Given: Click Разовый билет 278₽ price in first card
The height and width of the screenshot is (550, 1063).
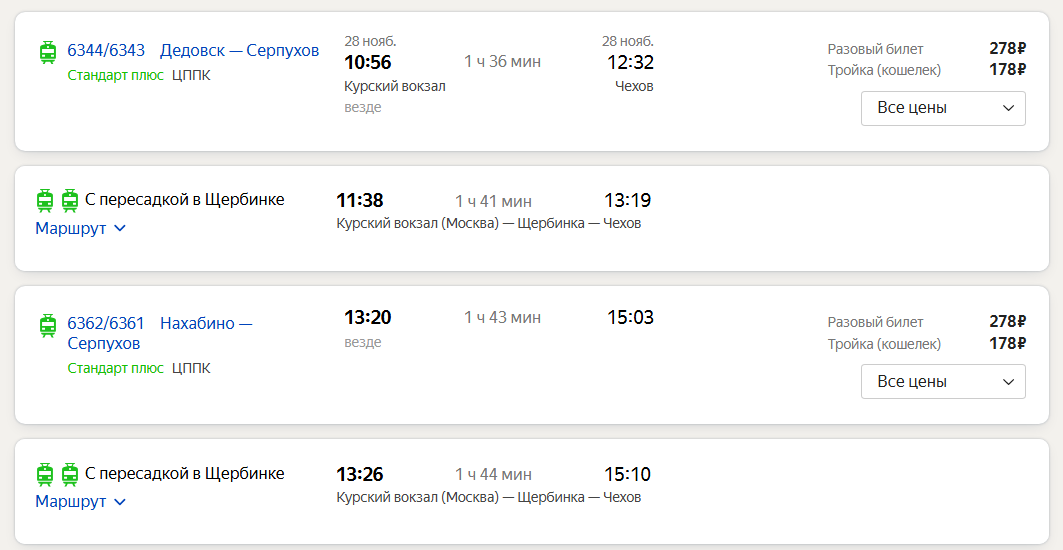Looking at the screenshot, I should [1007, 49].
